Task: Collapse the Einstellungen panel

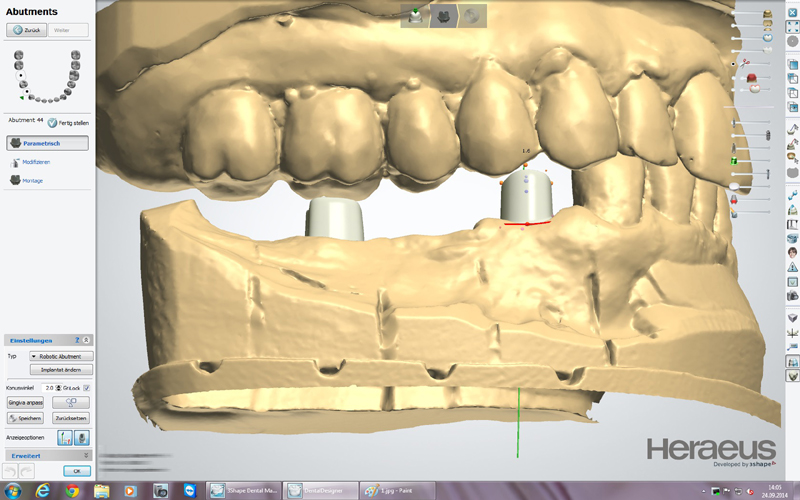Action: pos(87,341)
